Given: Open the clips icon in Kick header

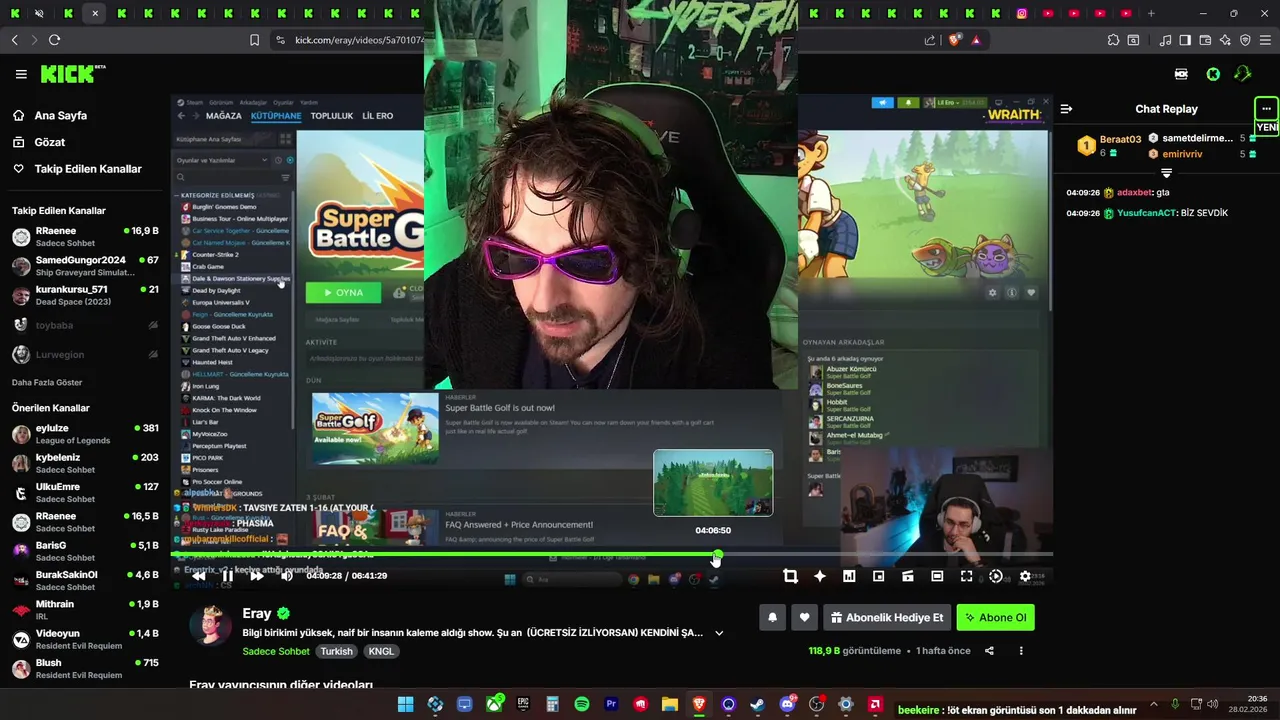Looking at the screenshot, I should pos(1181,74).
